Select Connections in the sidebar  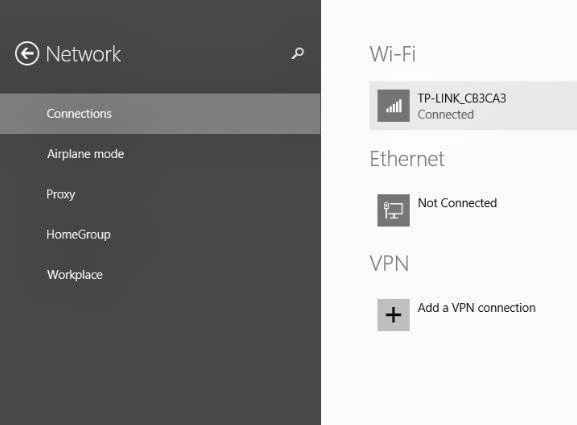160,114
